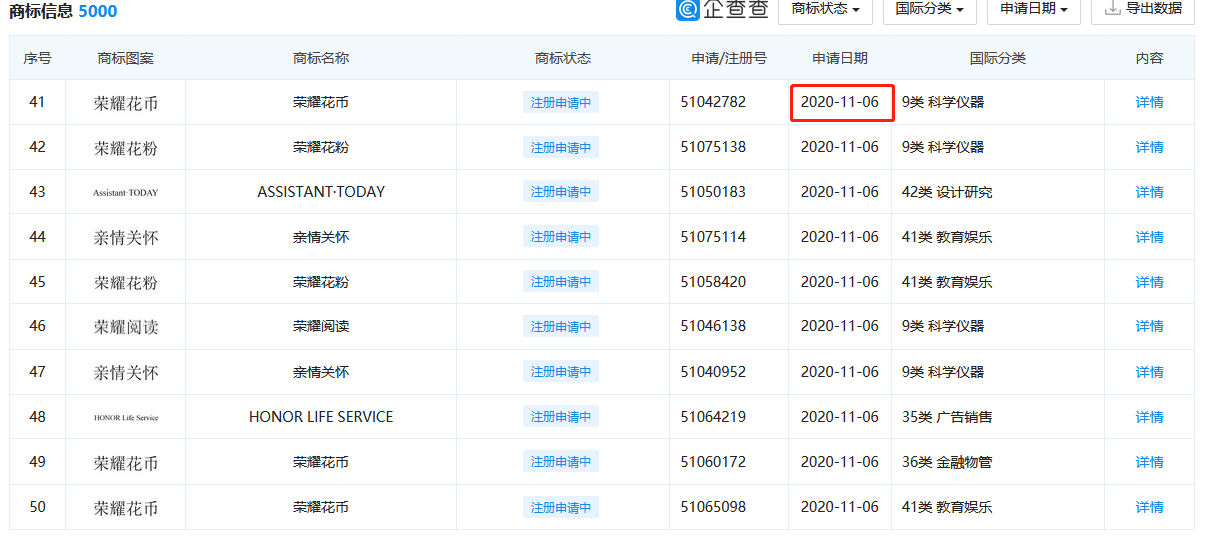Open 详情 link for row 41
The height and width of the screenshot is (538, 1210).
[1149, 102]
